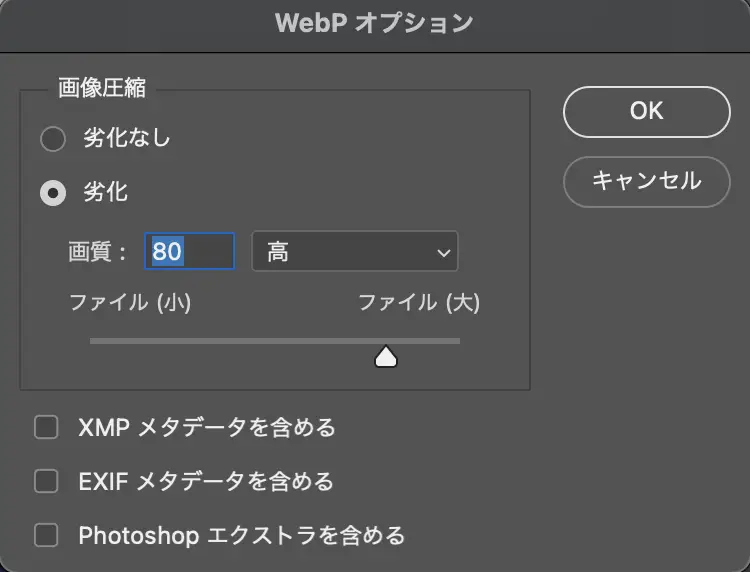The image size is (750, 572).
Task: Click the left end of quality slider track
Action: pyautogui.click(x=93, y=341)
